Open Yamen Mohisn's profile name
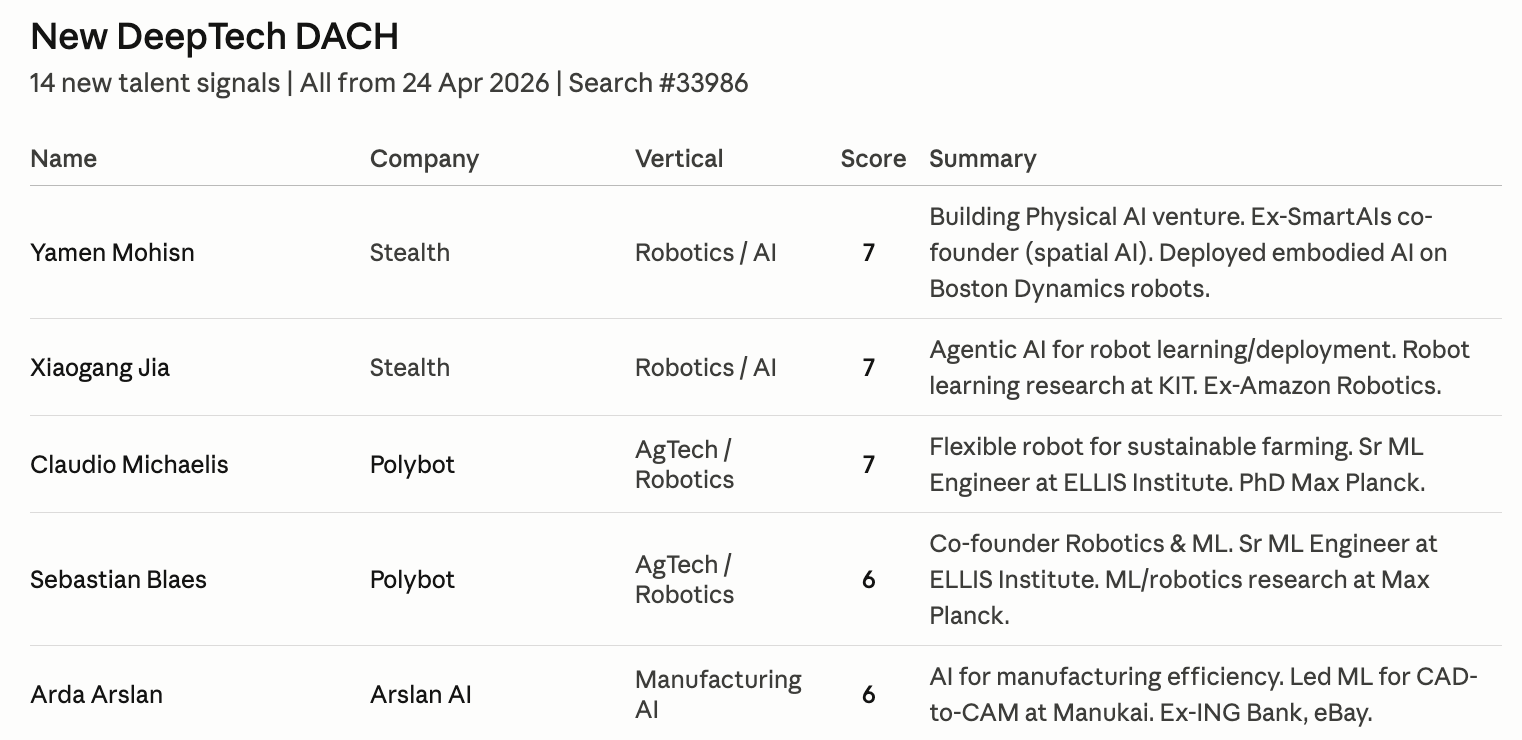Image resolution: width=1522 pixels, height=740 pixels. (x=112, y=253)
